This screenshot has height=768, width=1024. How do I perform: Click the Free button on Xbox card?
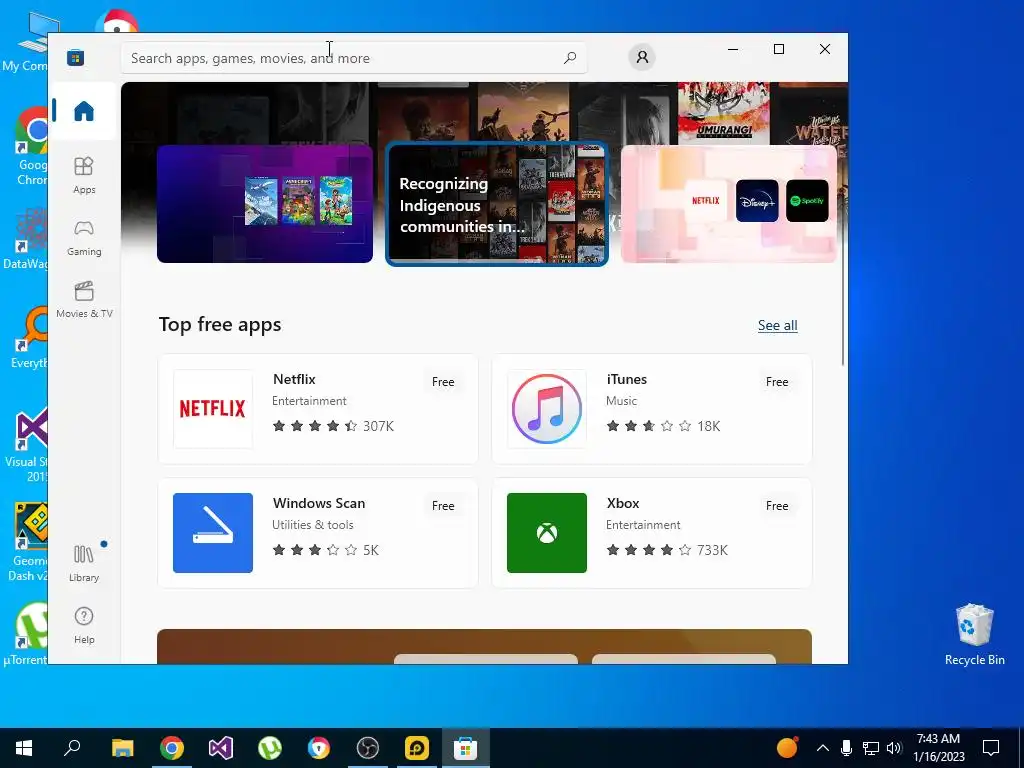pos(777,506)
